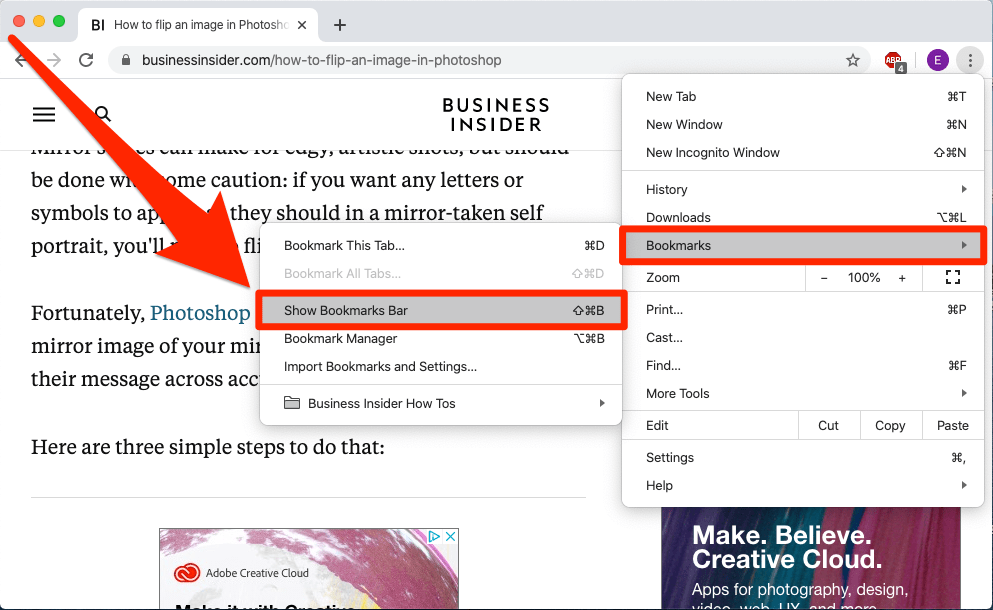
Task: Reload the page with refresh icon
Action: click(86, 60)
